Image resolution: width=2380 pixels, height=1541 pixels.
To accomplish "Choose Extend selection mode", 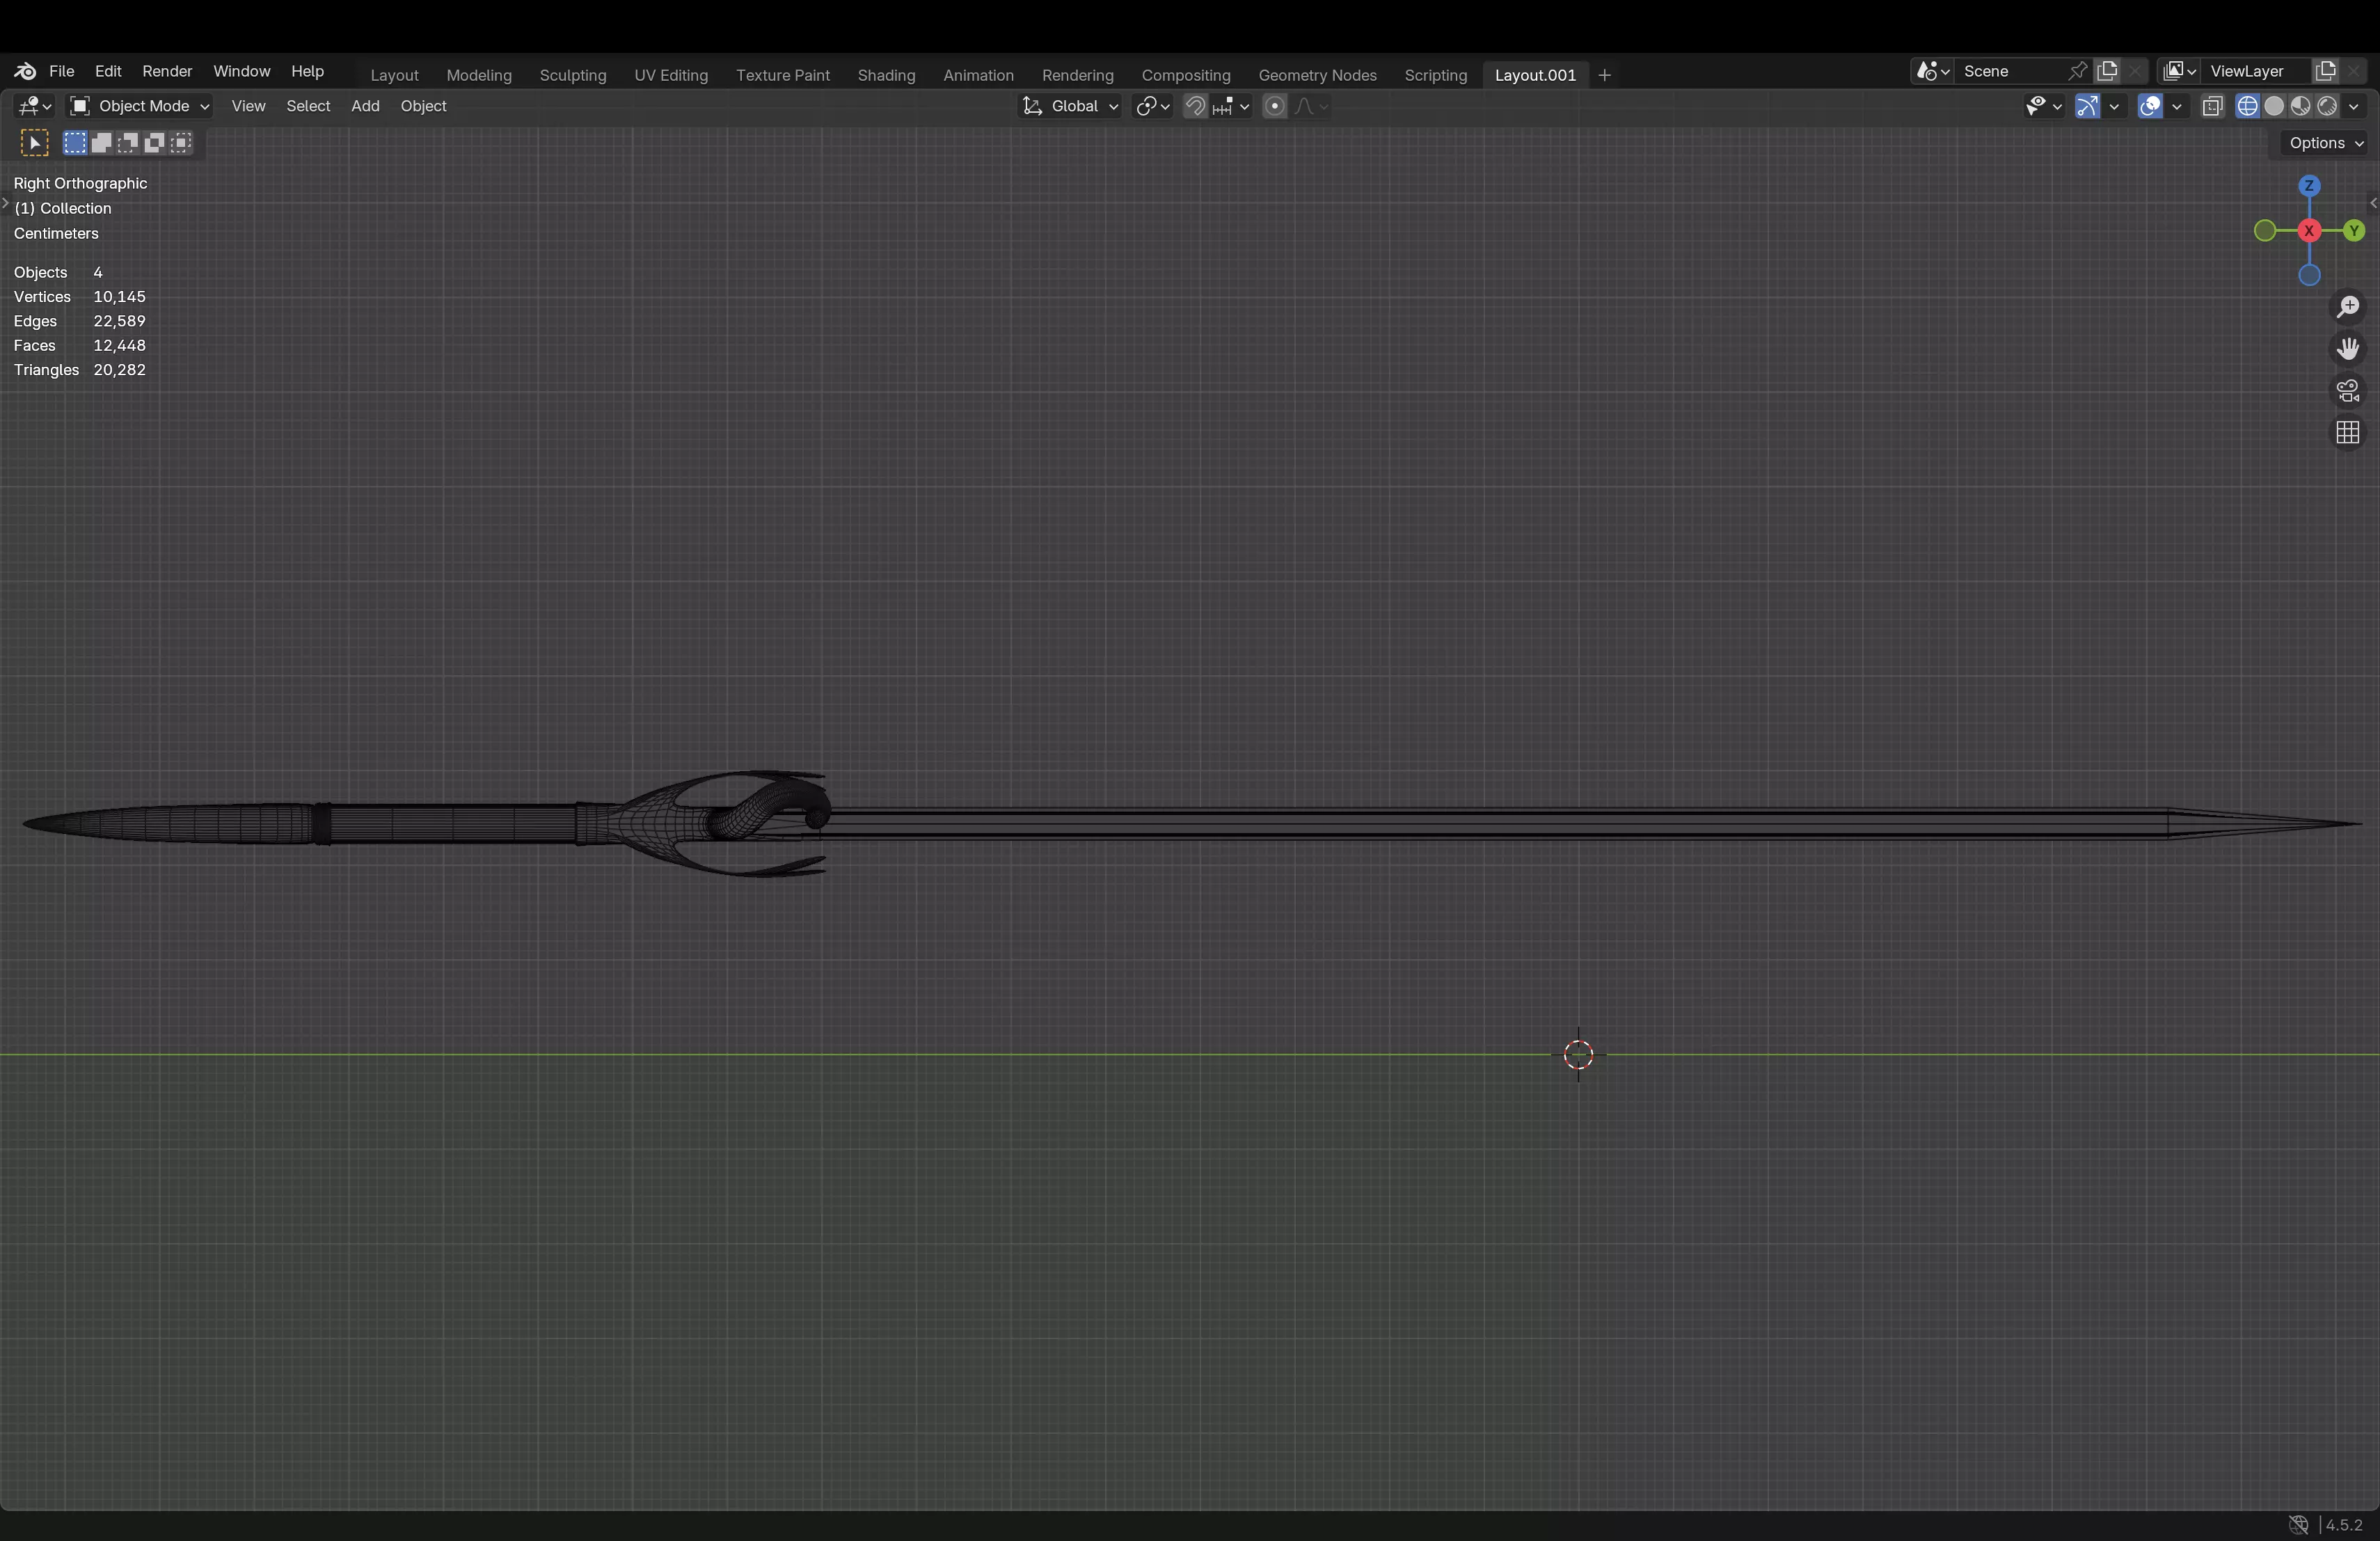I will [x=101, y=143].
